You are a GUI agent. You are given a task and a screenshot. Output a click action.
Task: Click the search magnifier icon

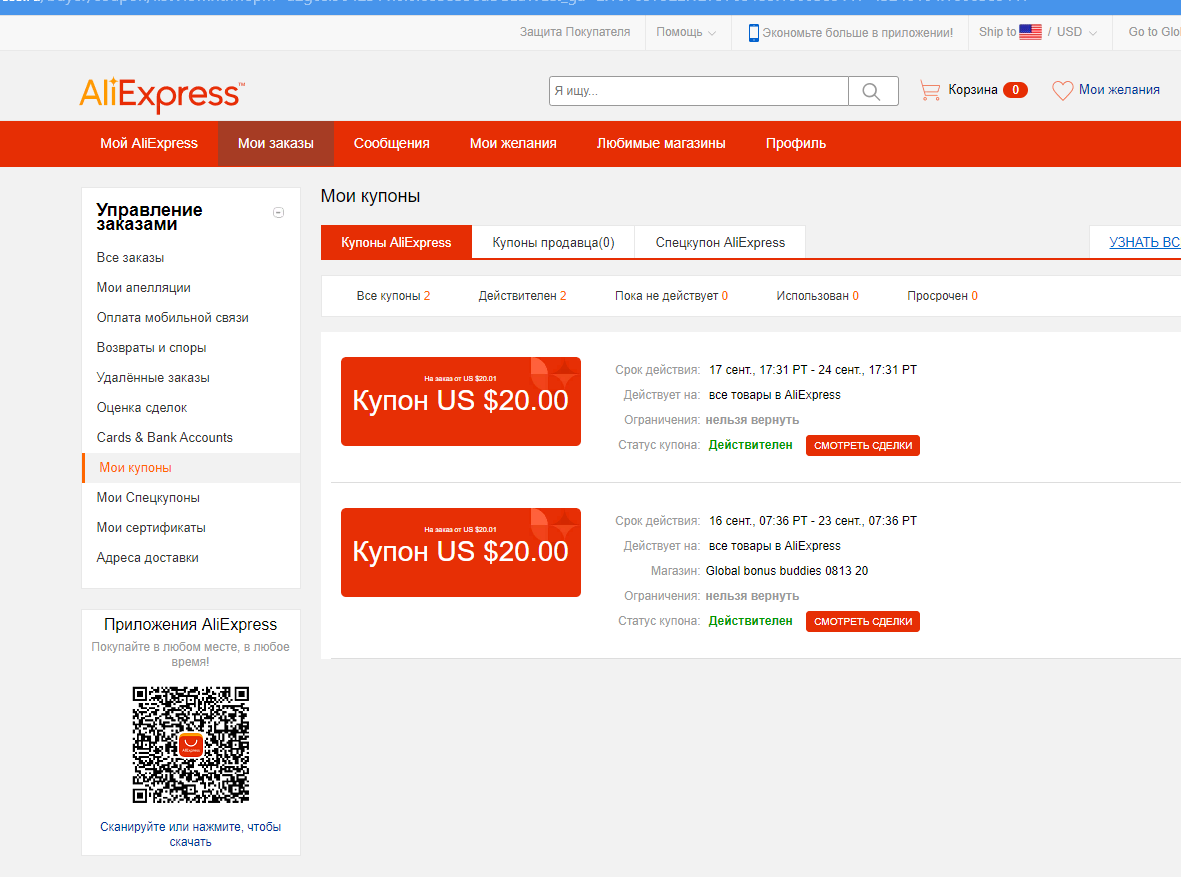[871, 91]
